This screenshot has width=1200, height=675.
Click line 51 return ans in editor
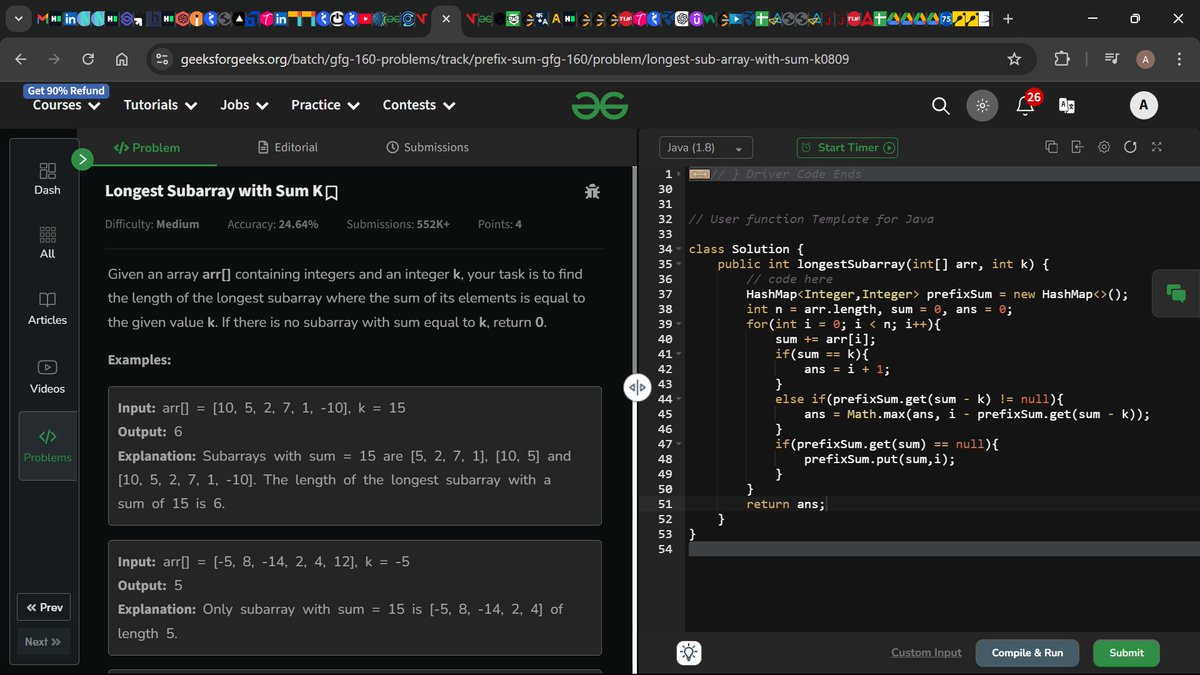point(785,504)
